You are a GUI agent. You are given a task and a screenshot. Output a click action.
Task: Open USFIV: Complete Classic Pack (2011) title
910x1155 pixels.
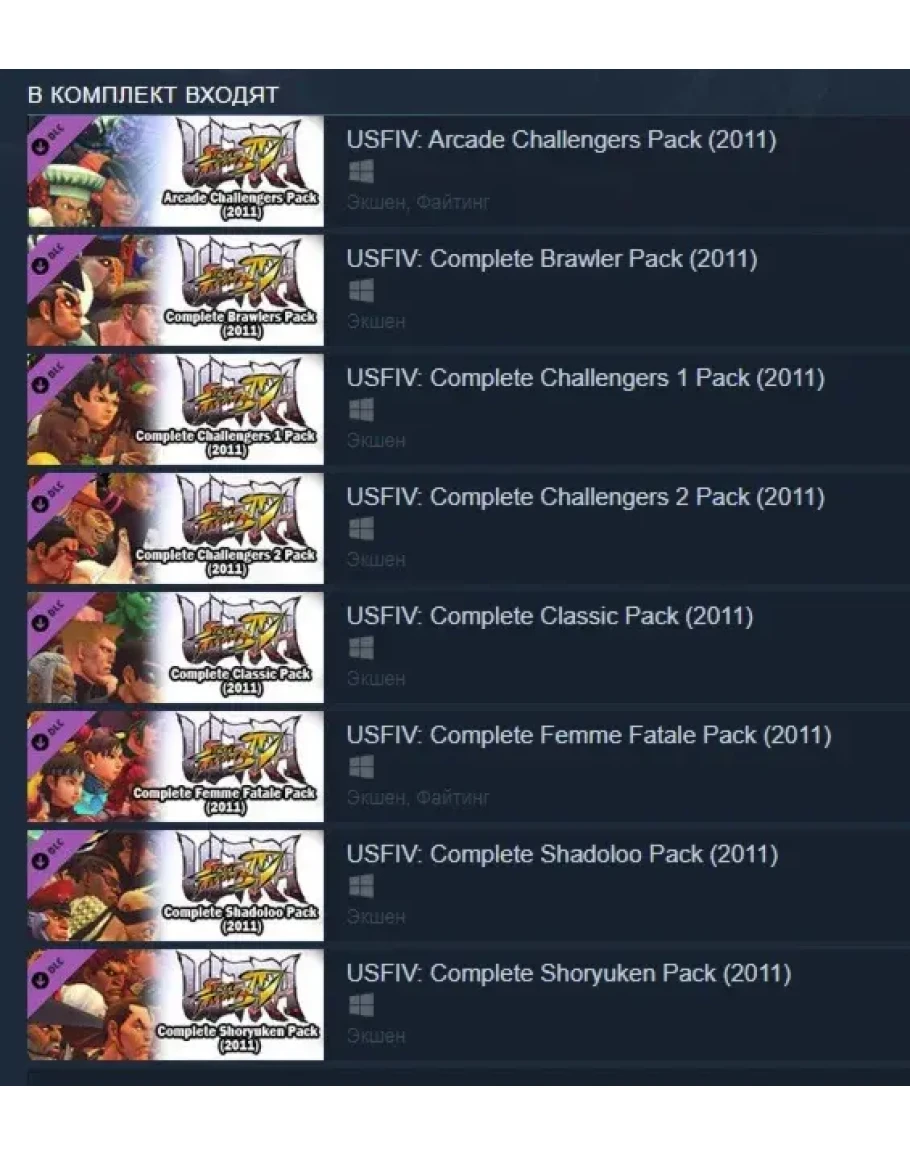(x=550, y=616)
